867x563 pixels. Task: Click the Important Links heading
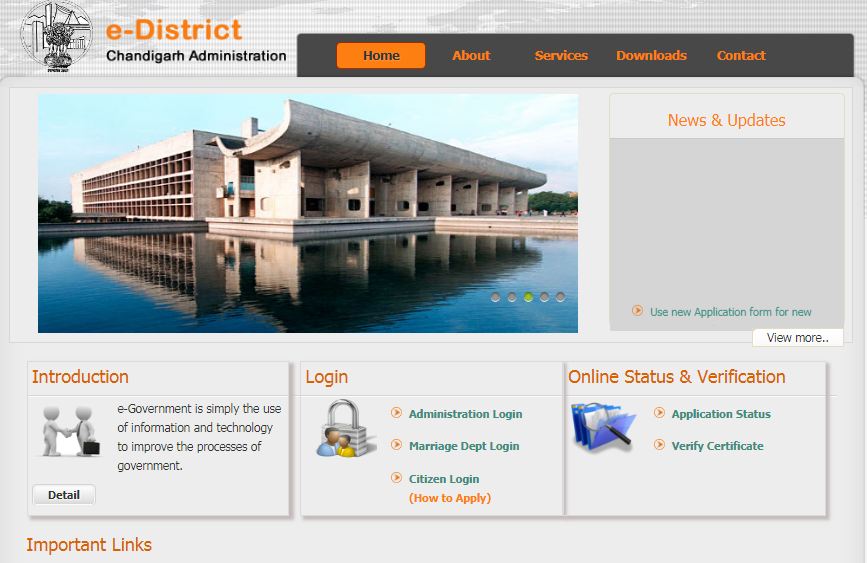(x=89, y=545)
